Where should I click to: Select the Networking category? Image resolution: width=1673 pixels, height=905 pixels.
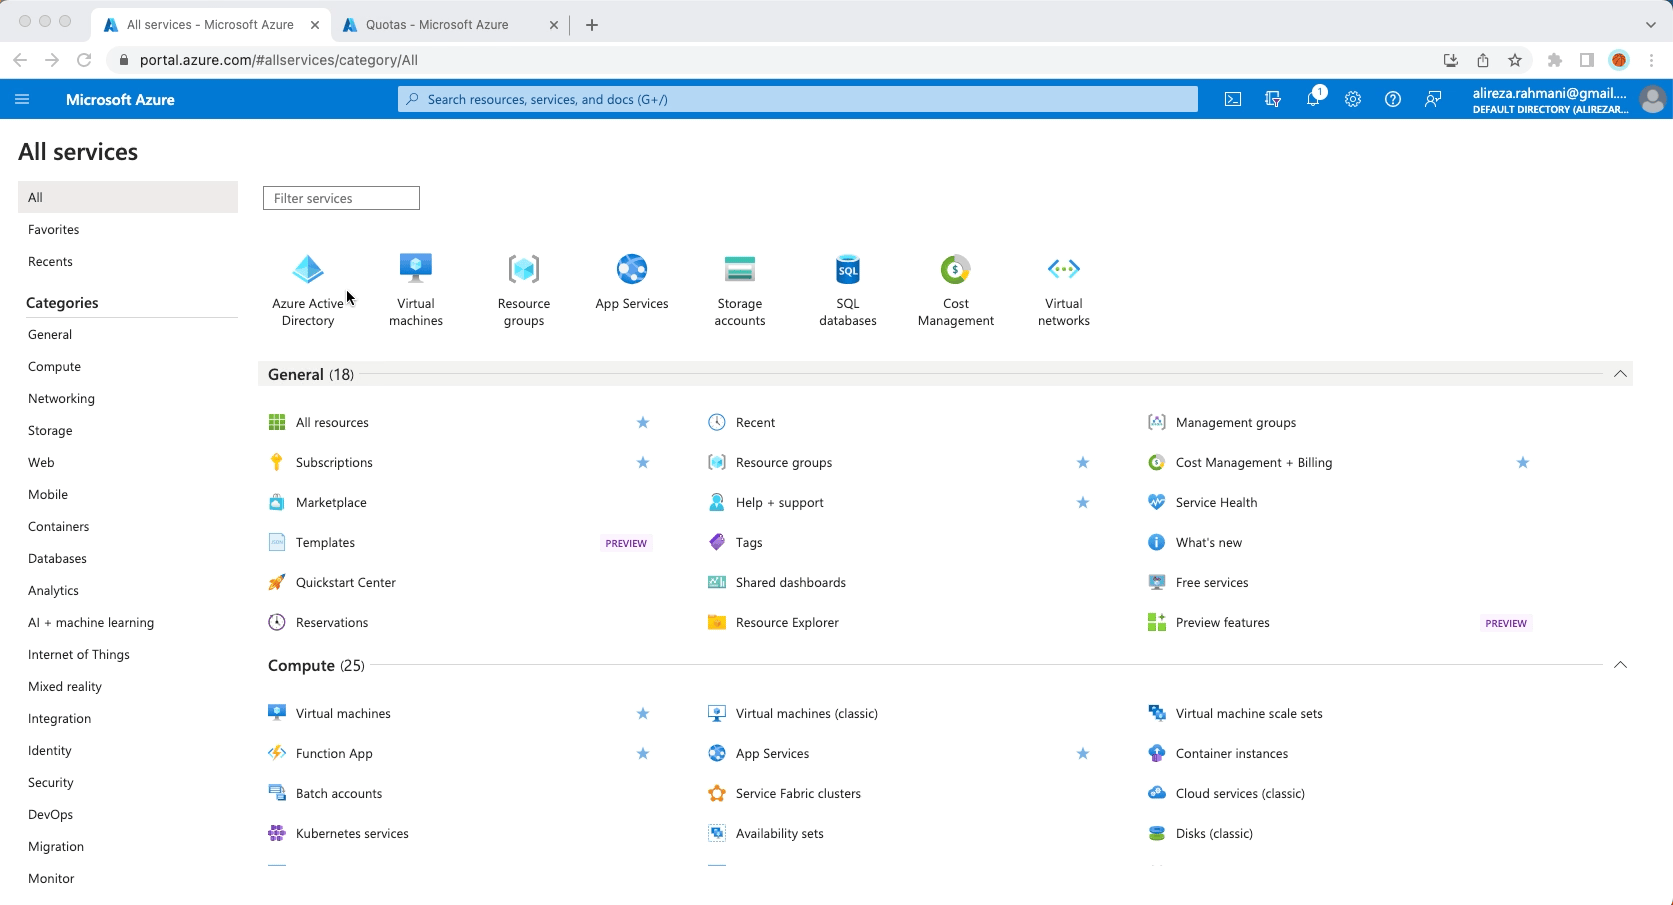click(x=61, y=398)
